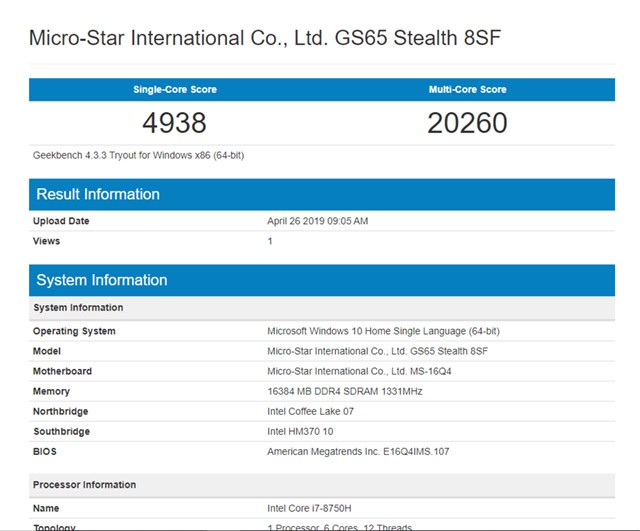Click the multi-core score value 20260
The width and height of the screenshot is (640, 531).
tap(467, 123)
